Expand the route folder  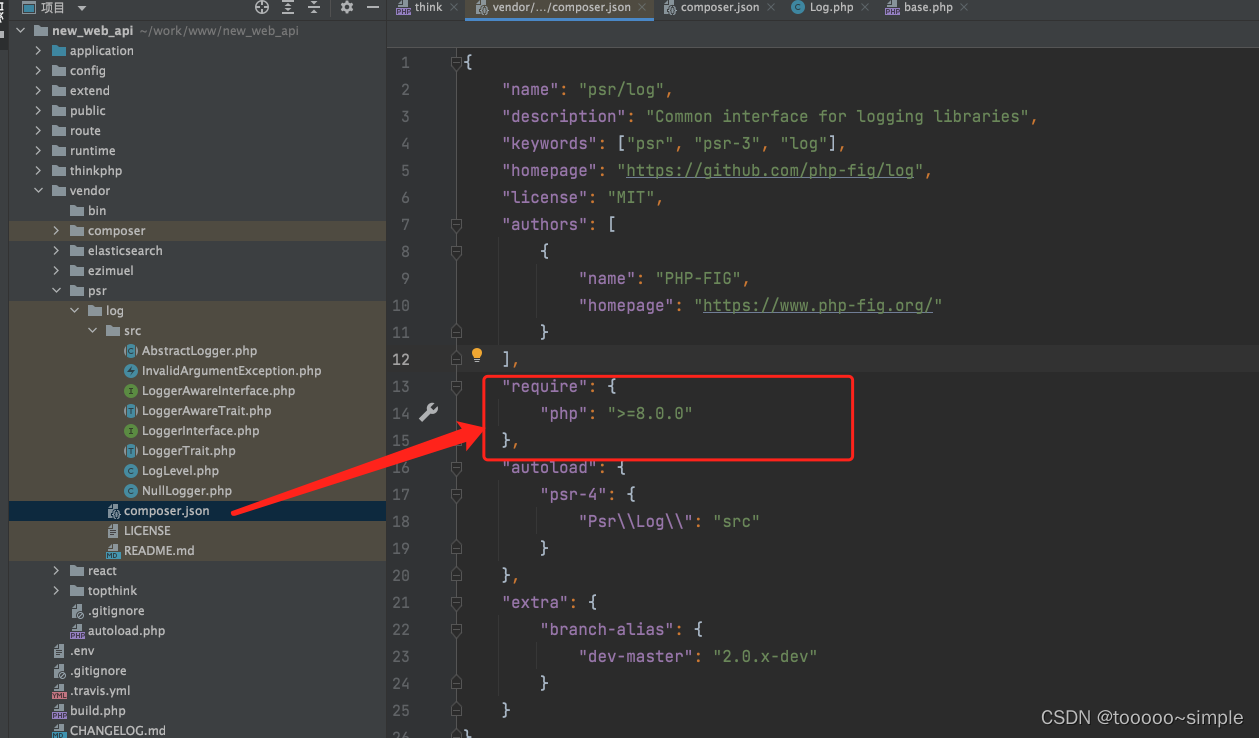click(39, 131)
